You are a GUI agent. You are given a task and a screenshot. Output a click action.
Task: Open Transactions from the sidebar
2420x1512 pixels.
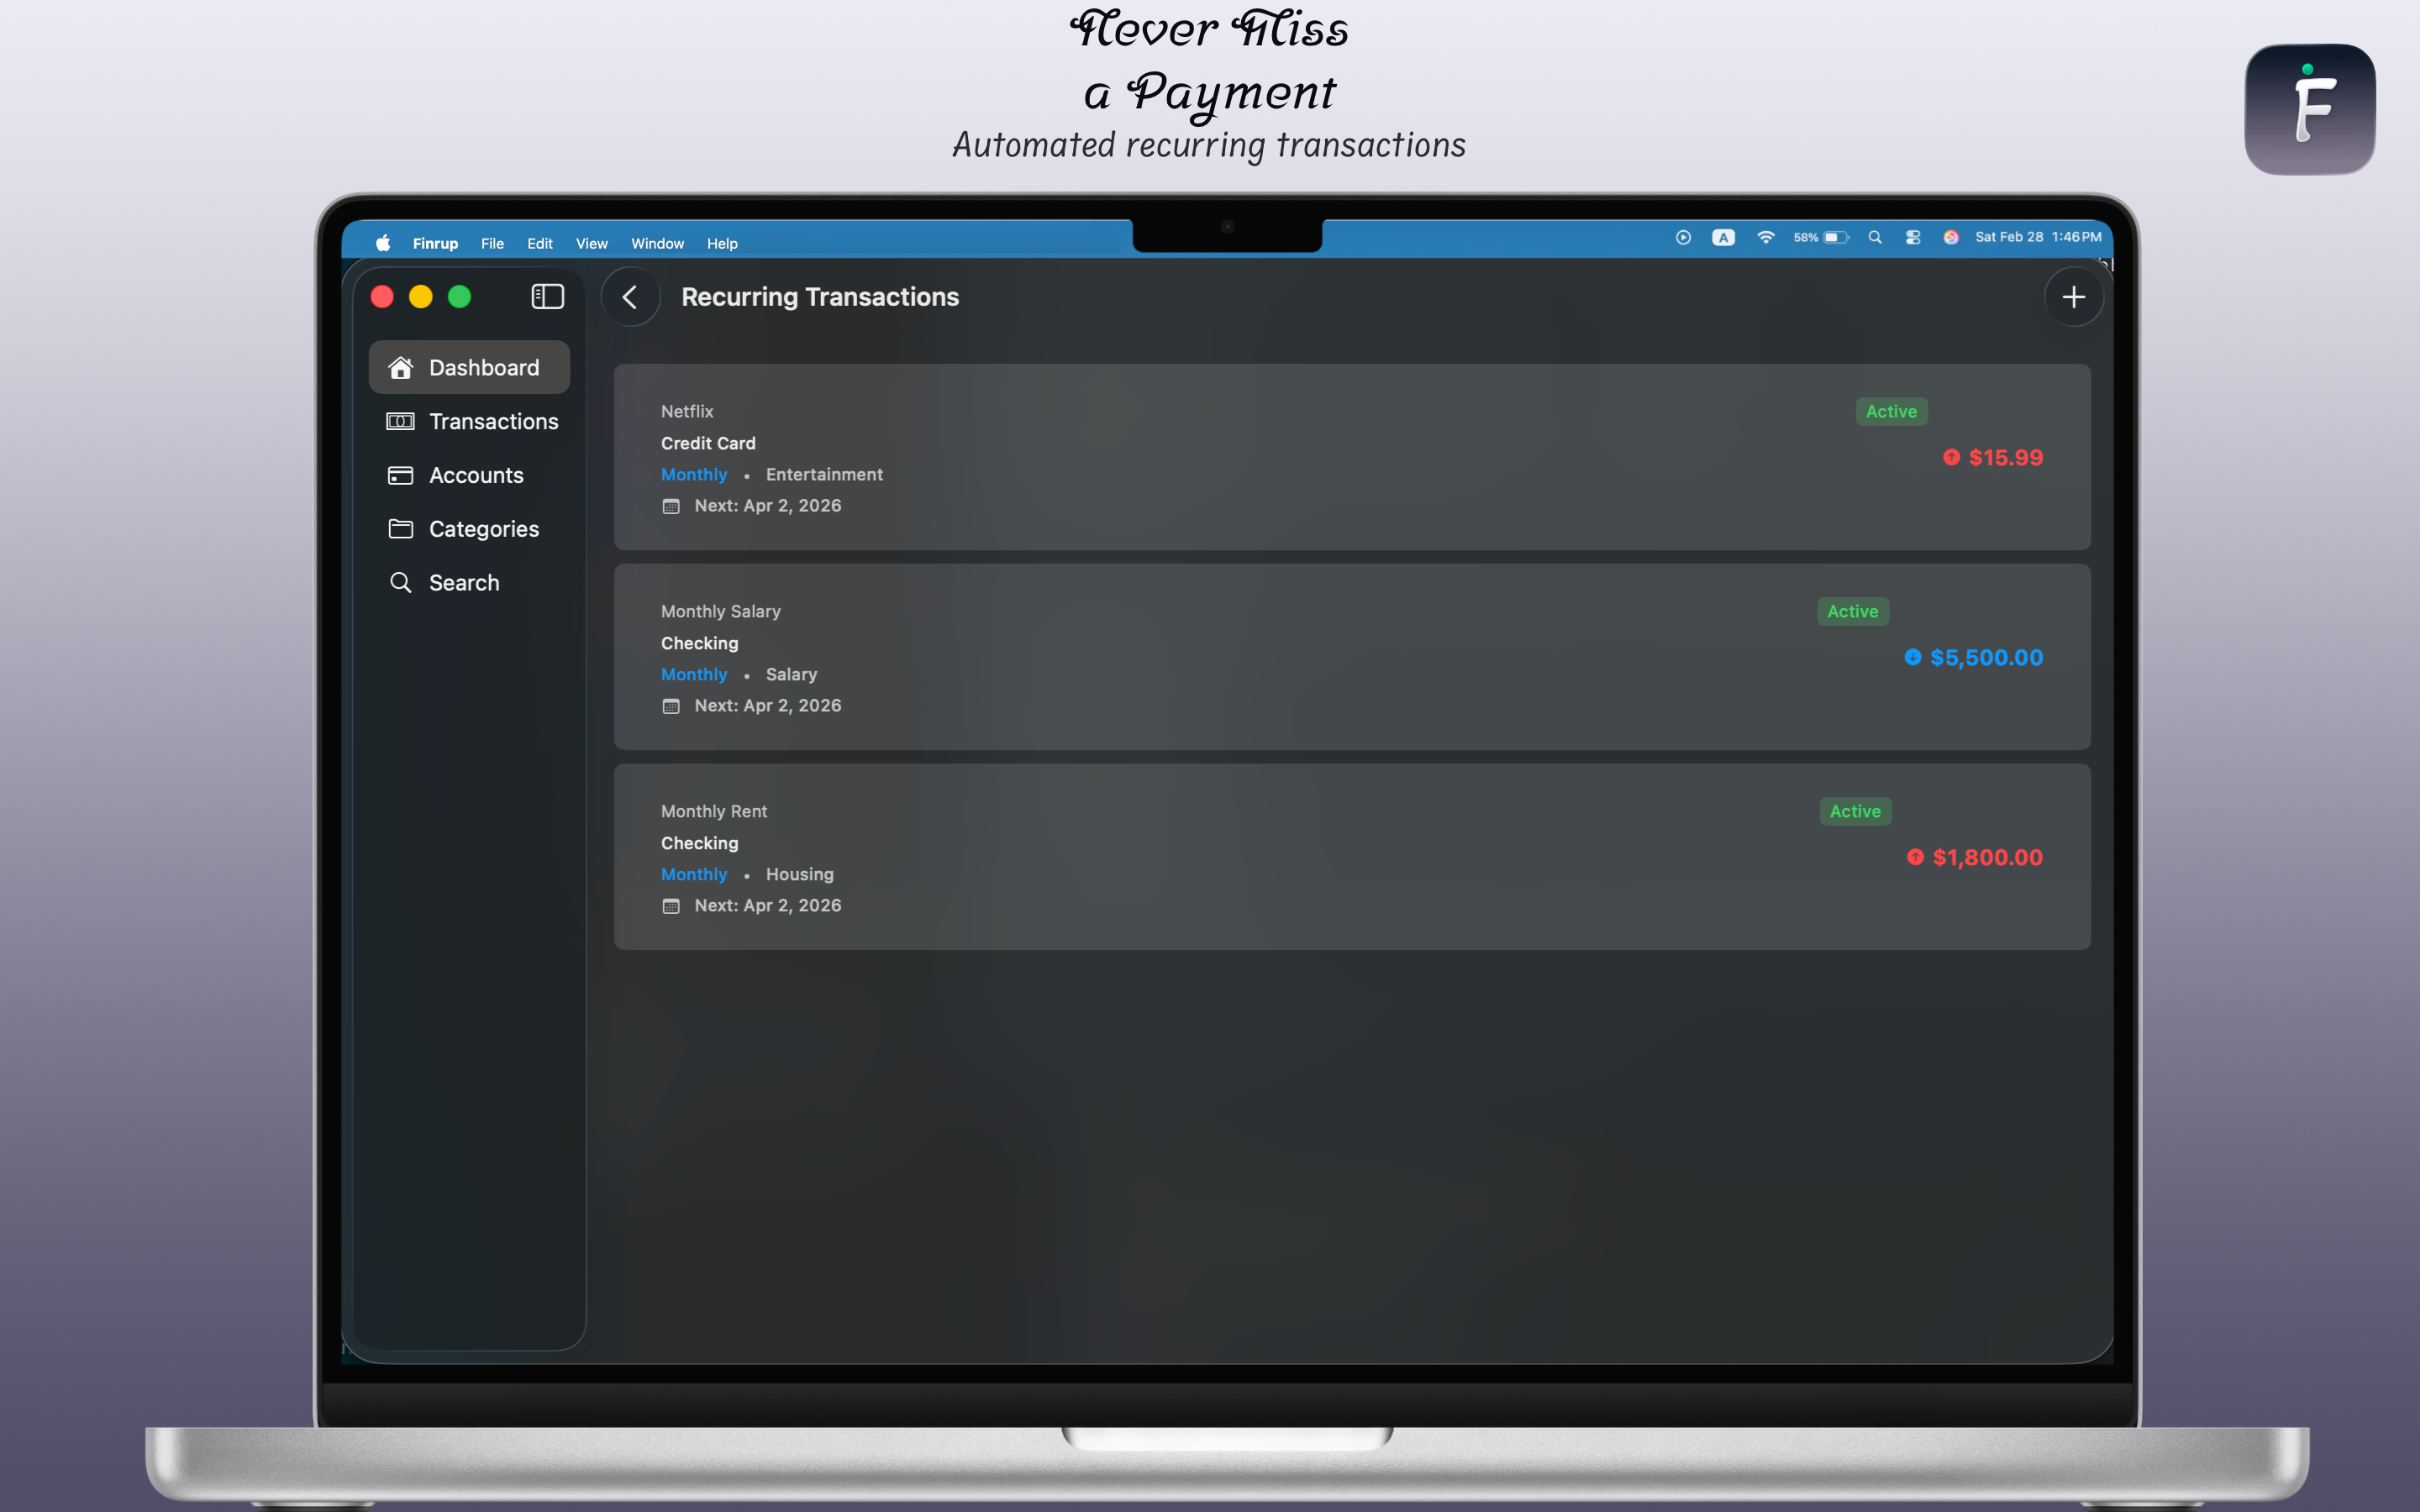tap(469, 421)
